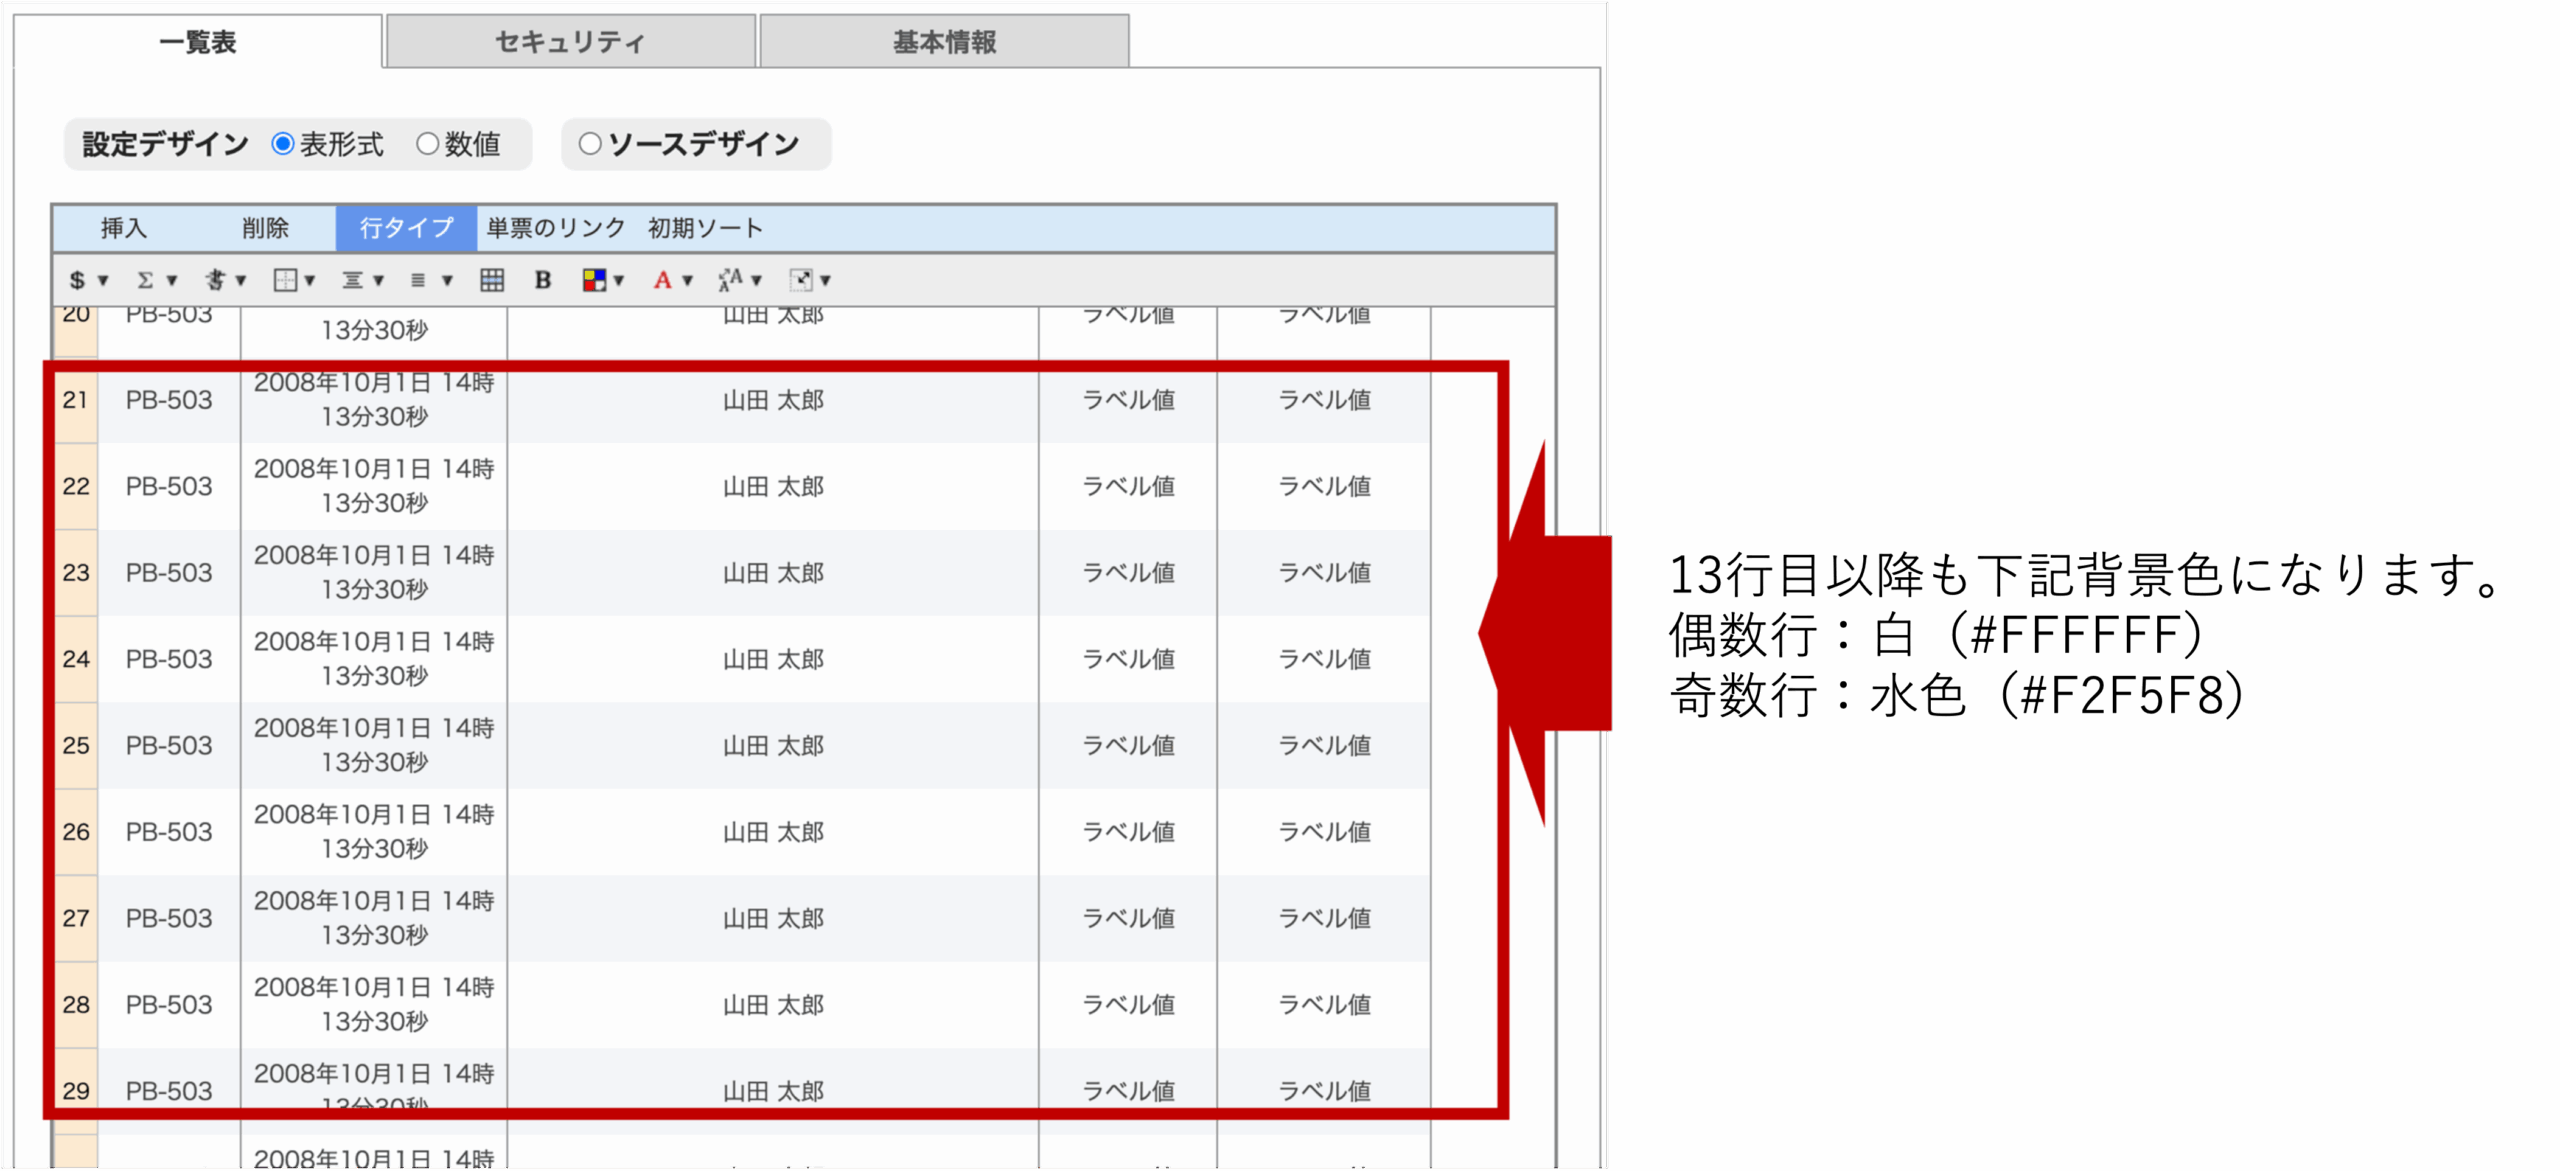Screen dimensions: 2560x1171
Task: Click the PB-503 cell in row 27
Action: coord(169,919)
